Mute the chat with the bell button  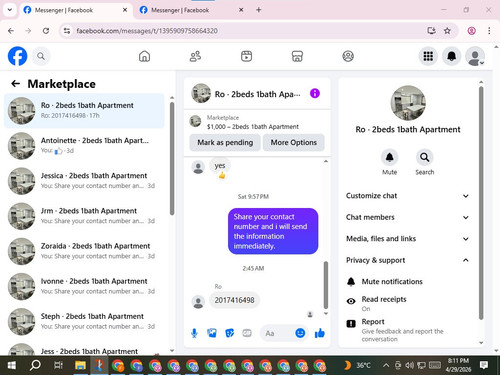(389, 157)
